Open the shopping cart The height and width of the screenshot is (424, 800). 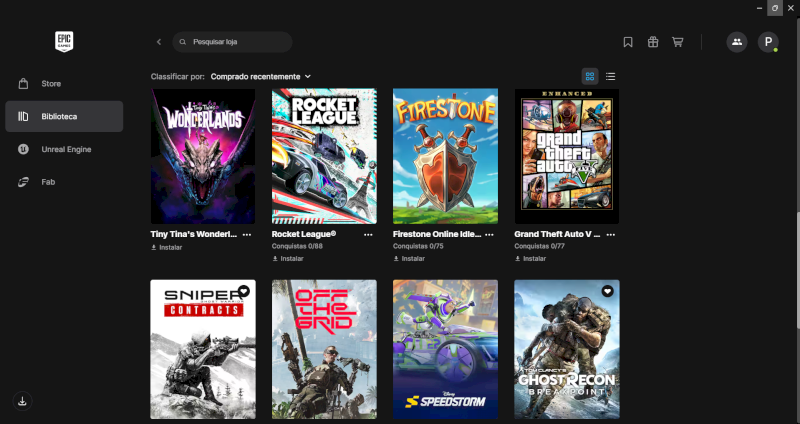click(x=678, y=42)
